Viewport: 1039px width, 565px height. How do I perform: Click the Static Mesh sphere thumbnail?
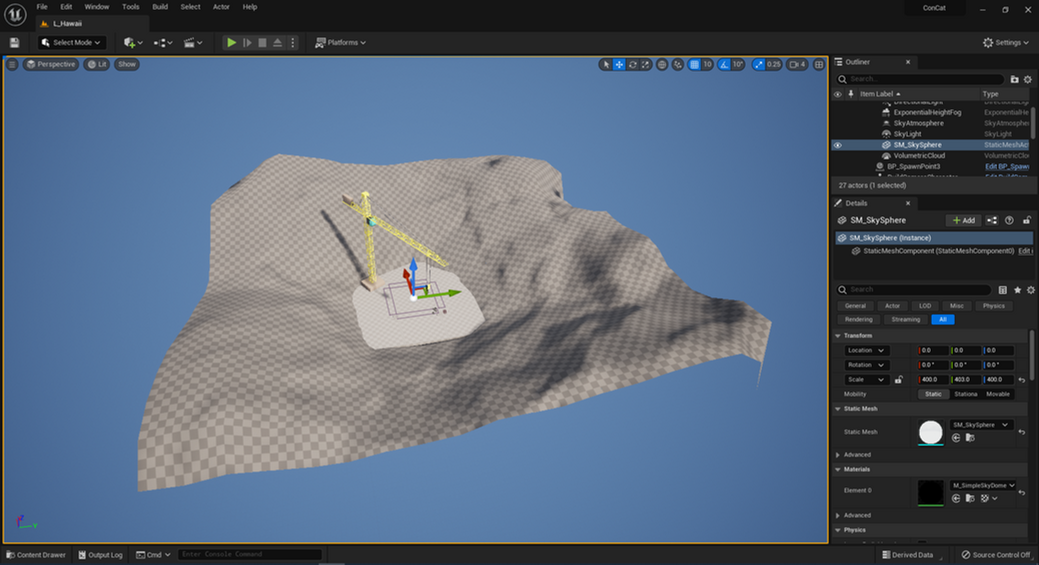930,432
